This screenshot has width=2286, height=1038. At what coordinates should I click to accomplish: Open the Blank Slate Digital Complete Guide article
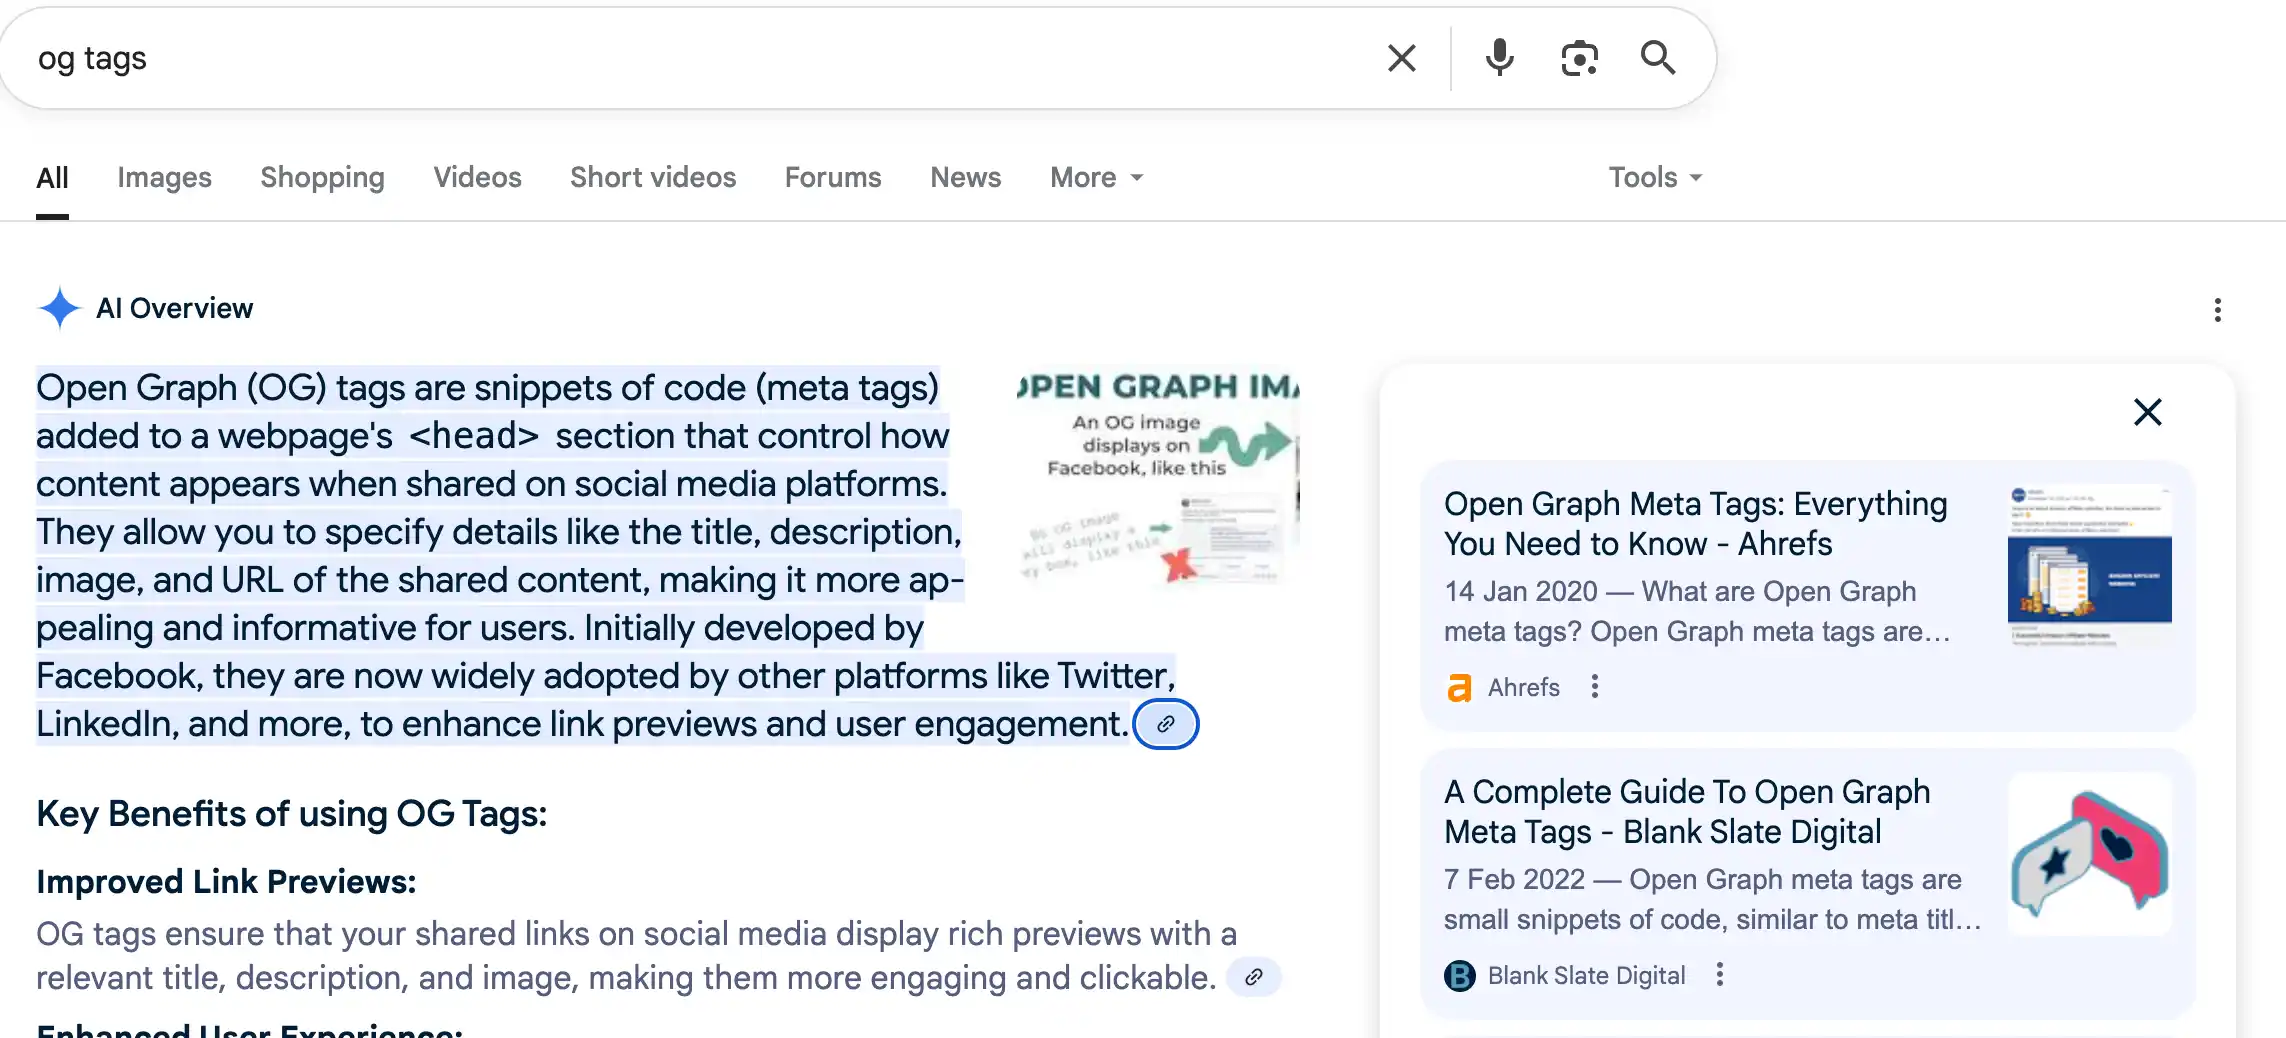[x=1687, y=812]
